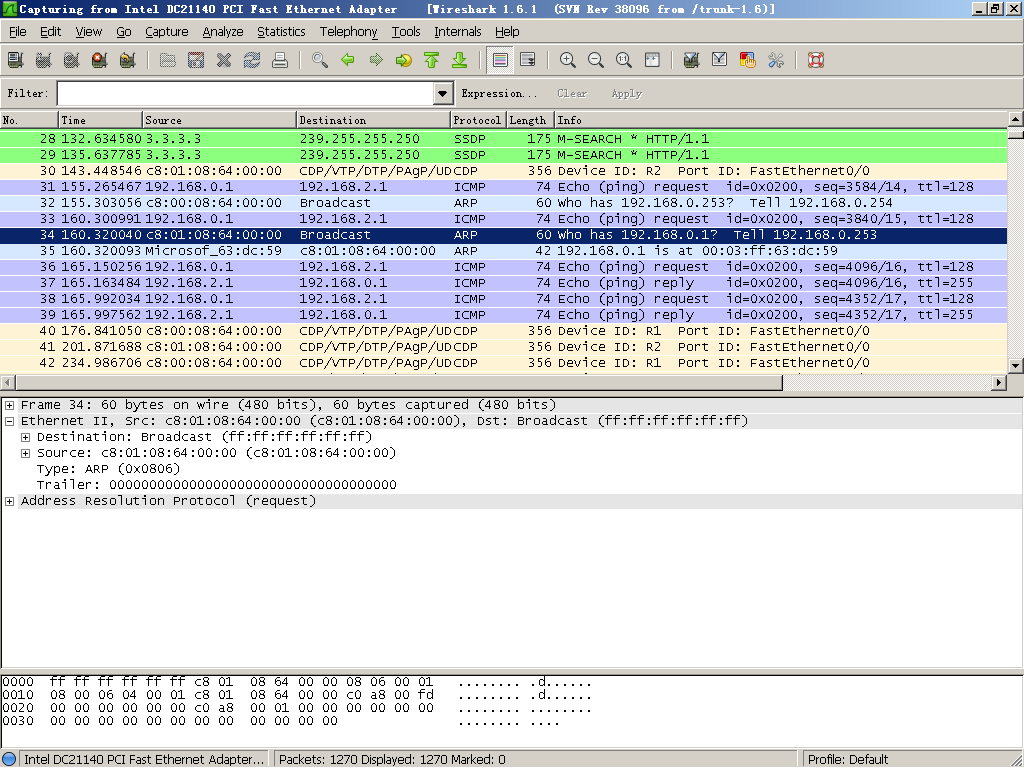Edit display filters
Screen dimensions: 1024x768
(720, 60)
